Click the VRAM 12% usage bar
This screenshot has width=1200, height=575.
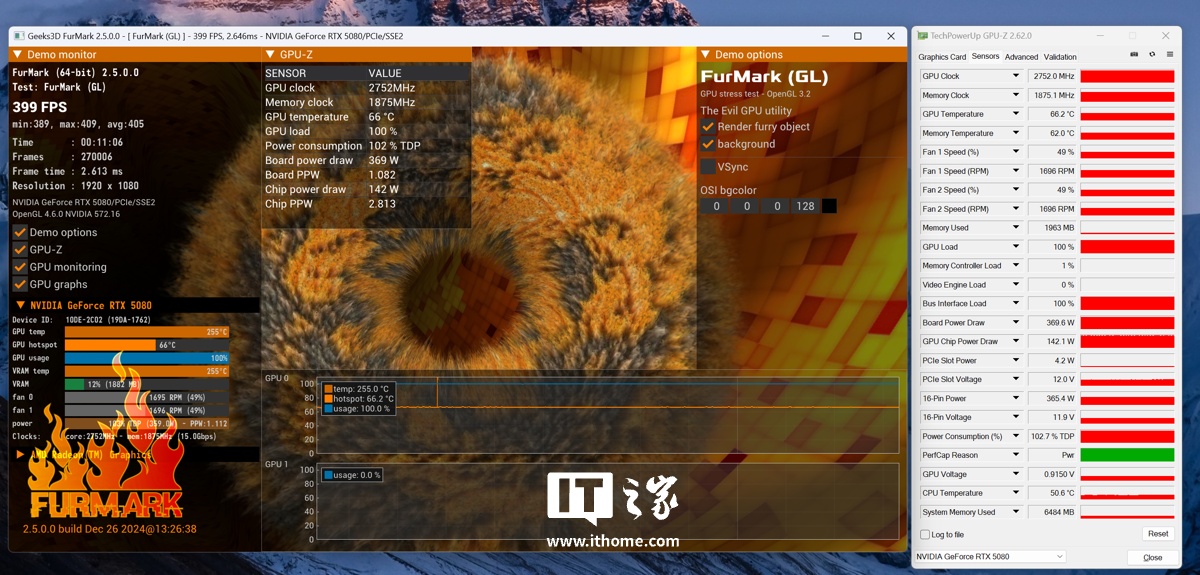tap(147, 384)
